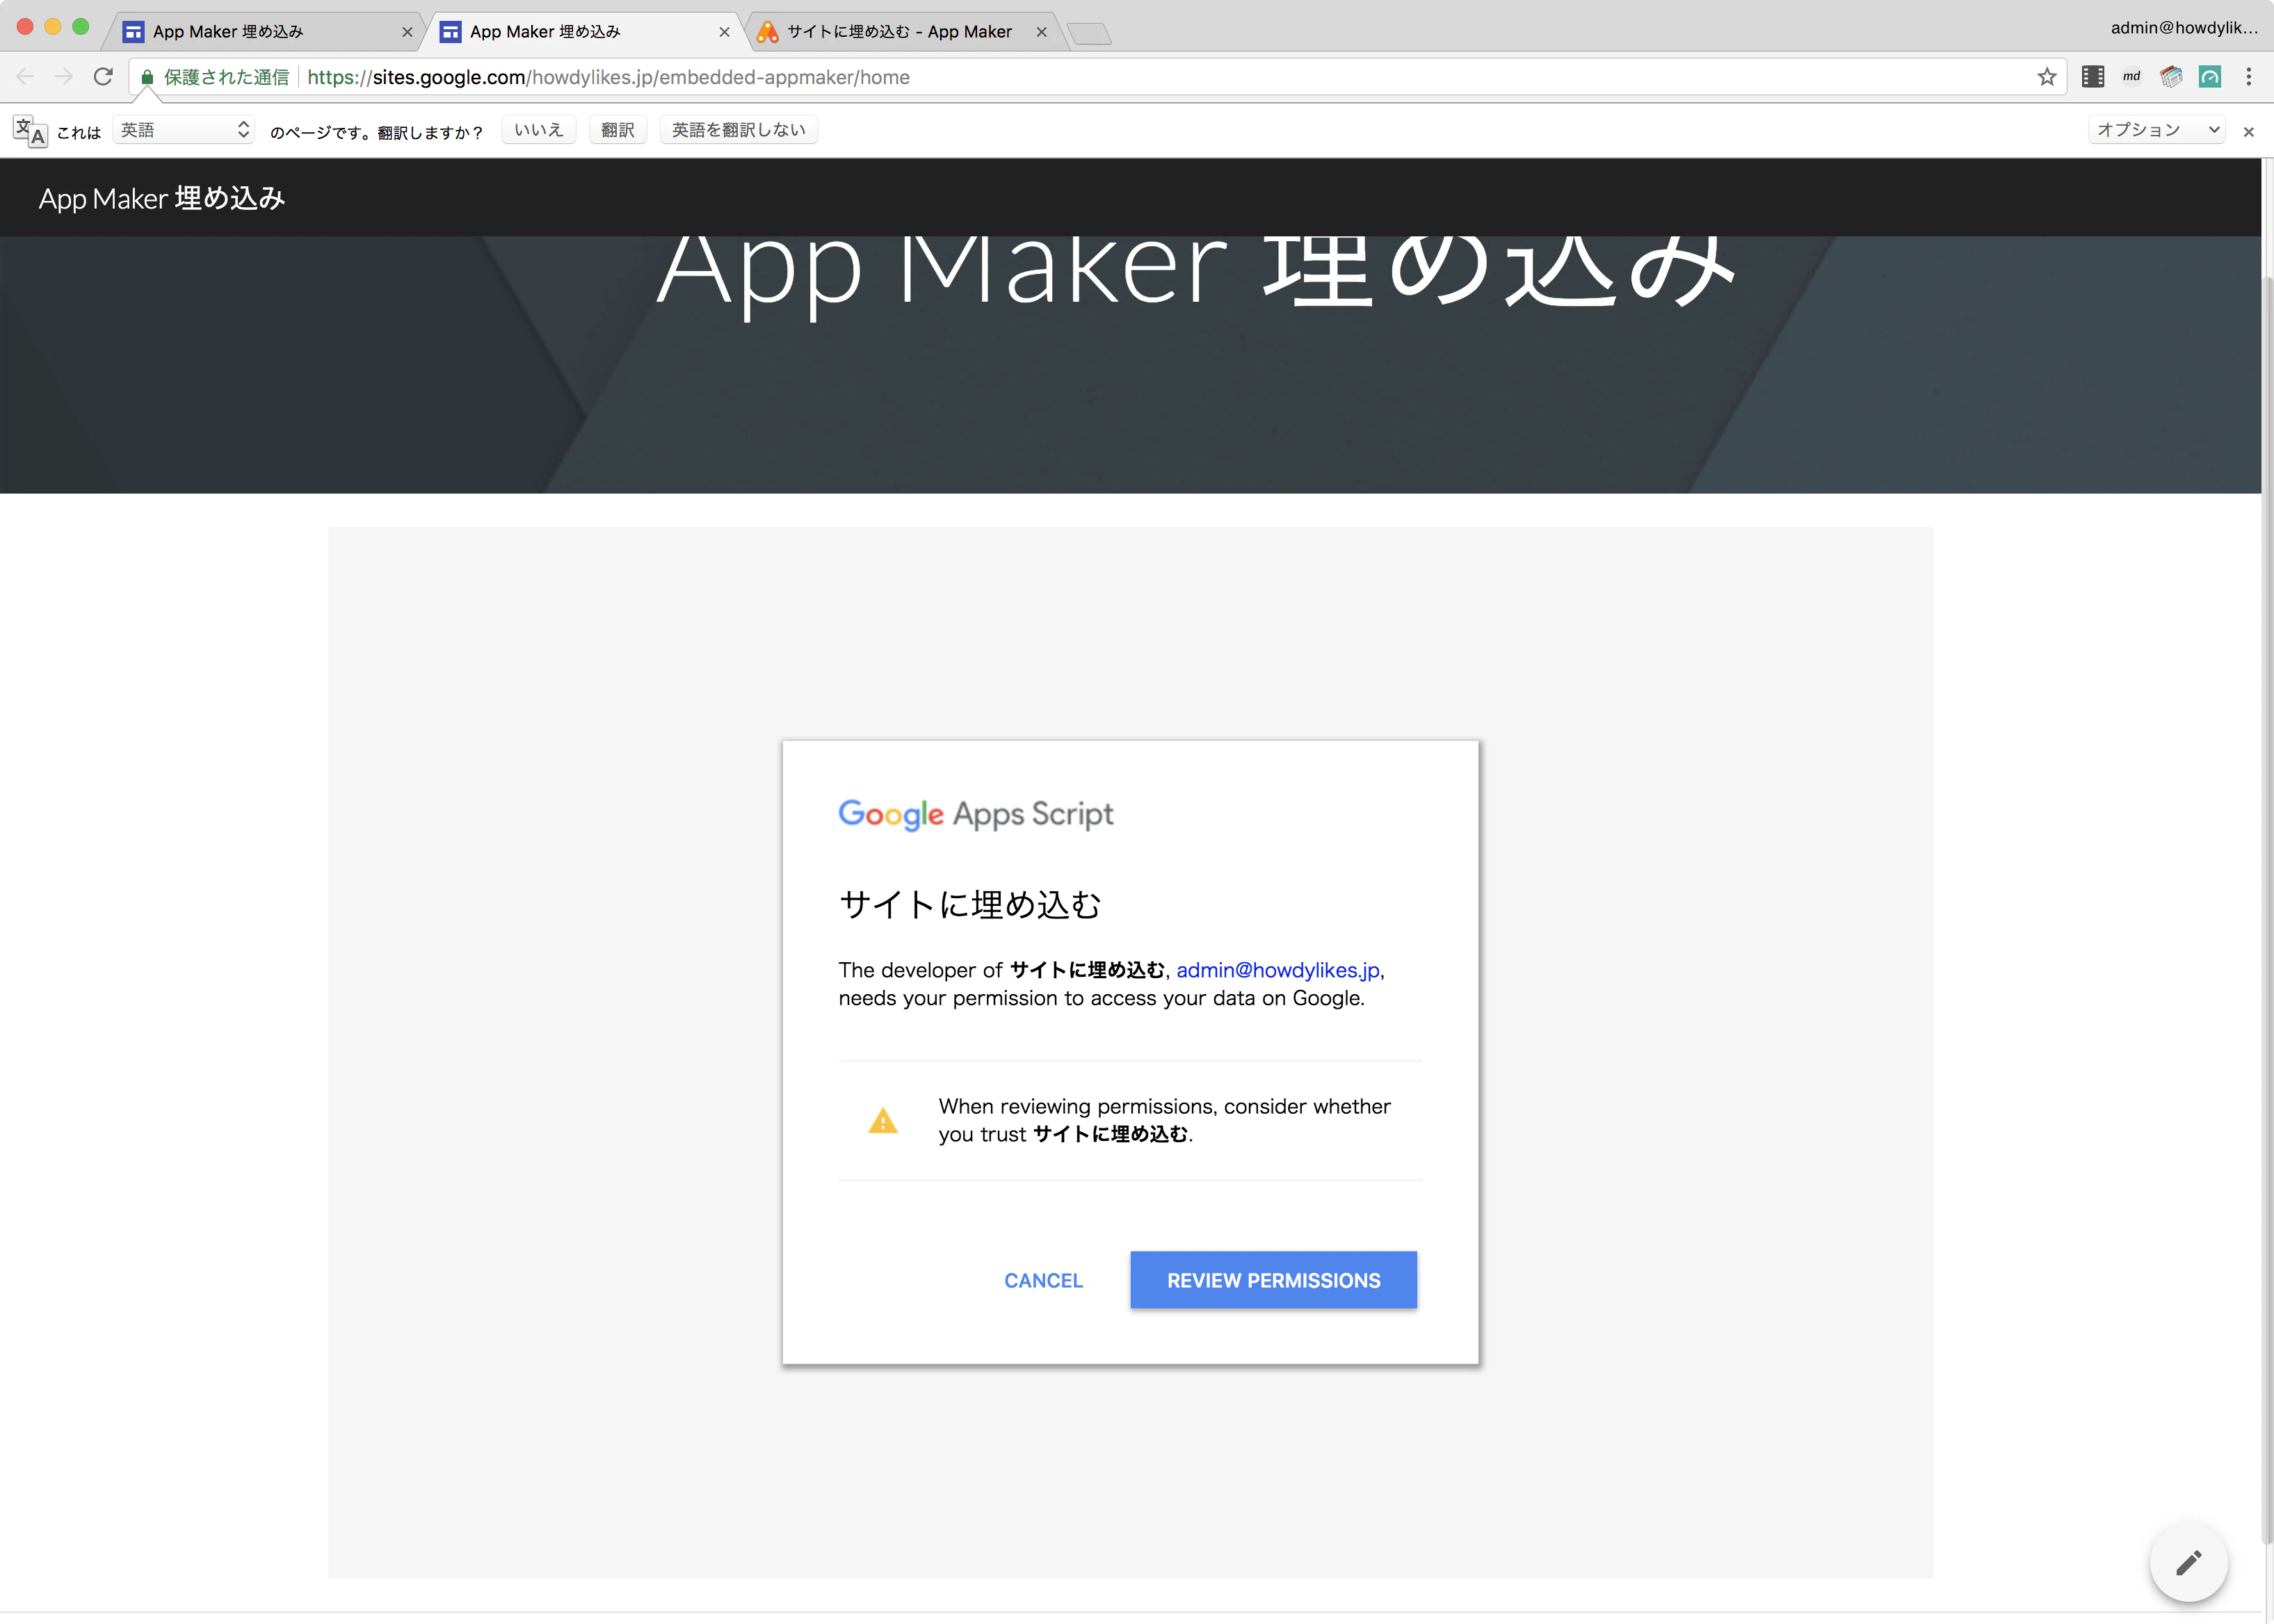Image resolution: width=2274 pixels, height=1624 pixels.
Task: Click the translate icon in translation bar
Action: (x=30, y=131)
